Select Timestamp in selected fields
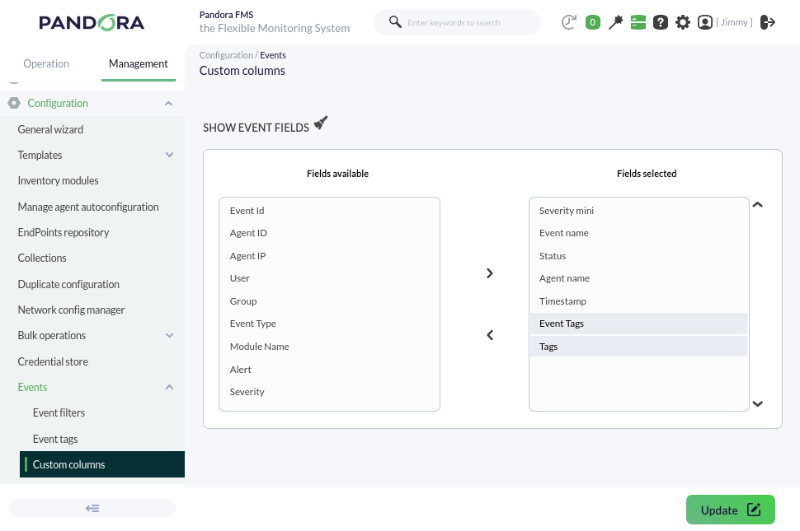Screen dimensions: 800x531 pos(639,301)
